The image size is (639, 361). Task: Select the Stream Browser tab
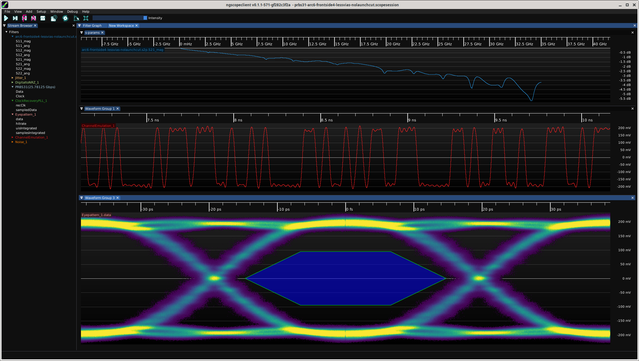pyautogui.click(x=20, y=25)
